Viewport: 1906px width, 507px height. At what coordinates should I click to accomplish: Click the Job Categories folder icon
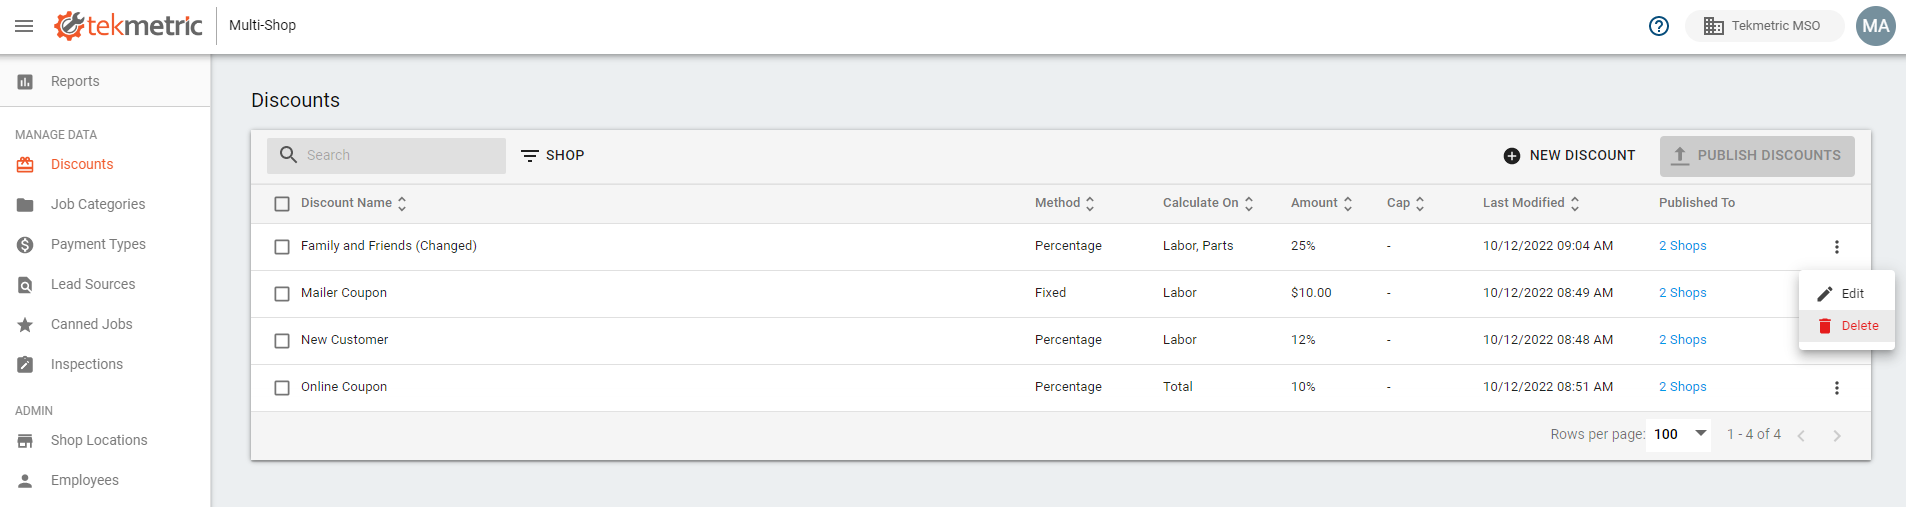point(25,205)
